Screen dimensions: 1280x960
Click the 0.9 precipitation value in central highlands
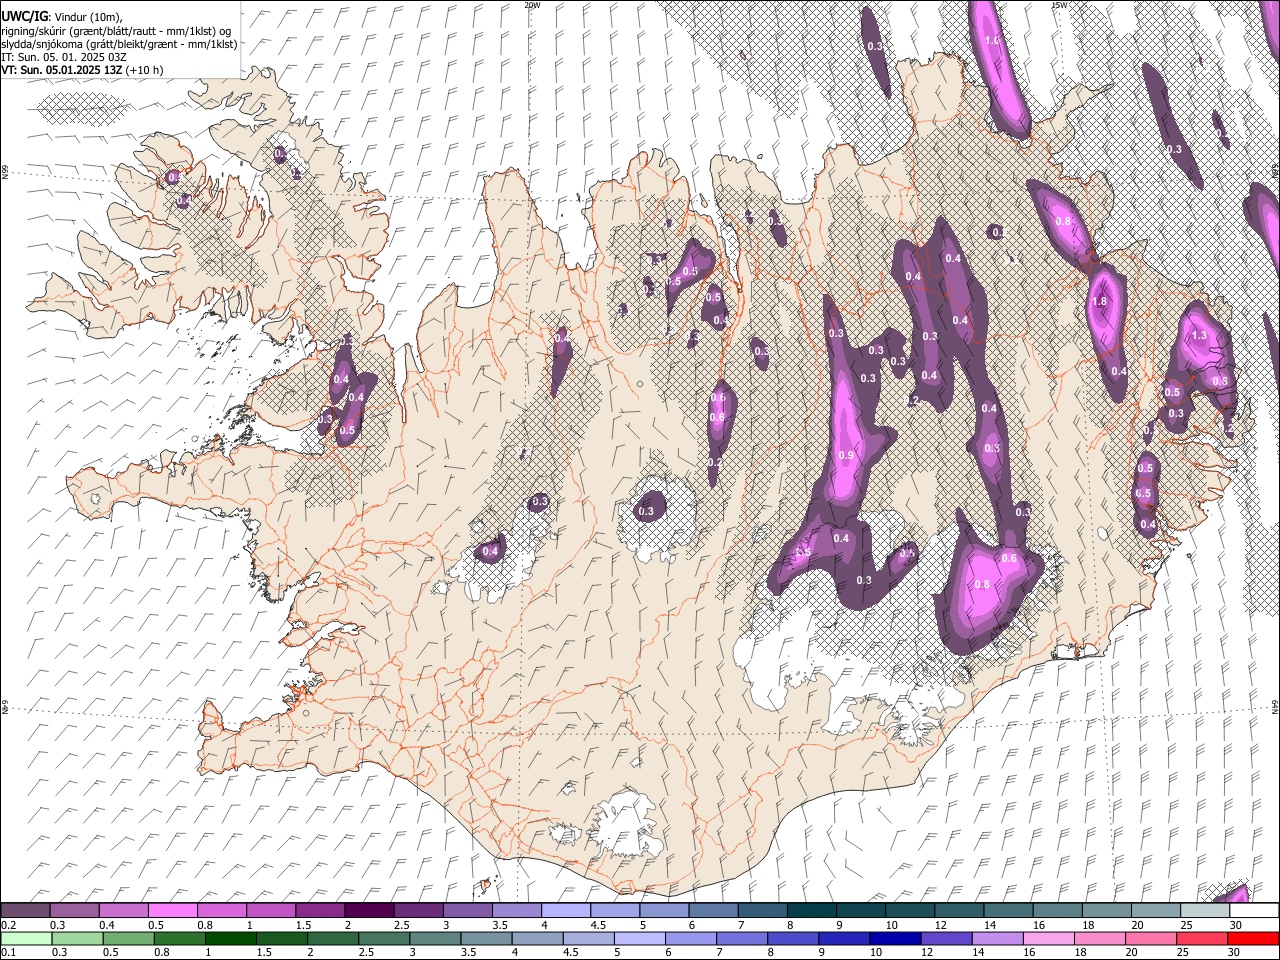point(846,456)
